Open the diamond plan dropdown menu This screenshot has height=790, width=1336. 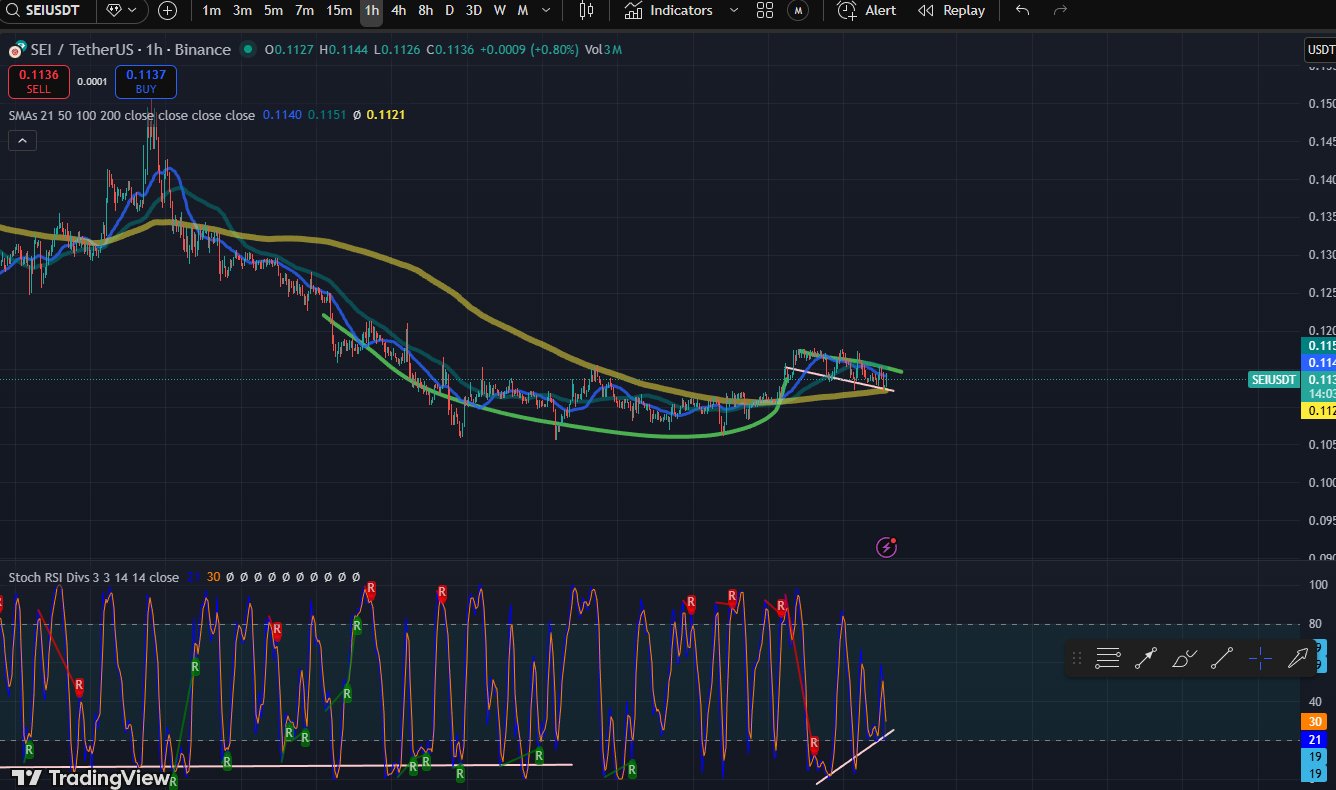pyautogui.click(x=121, y=11)
